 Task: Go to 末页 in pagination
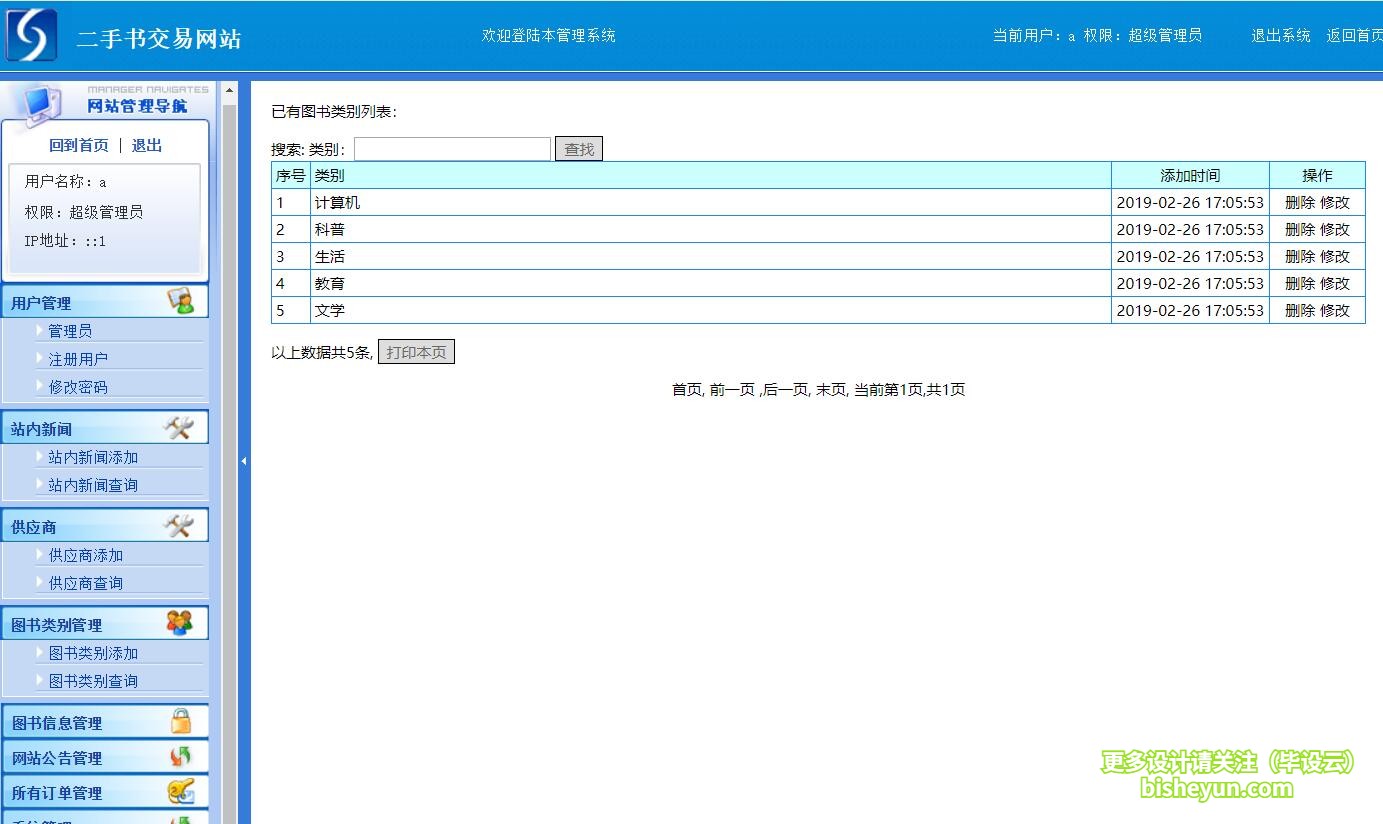pos(831,389)
